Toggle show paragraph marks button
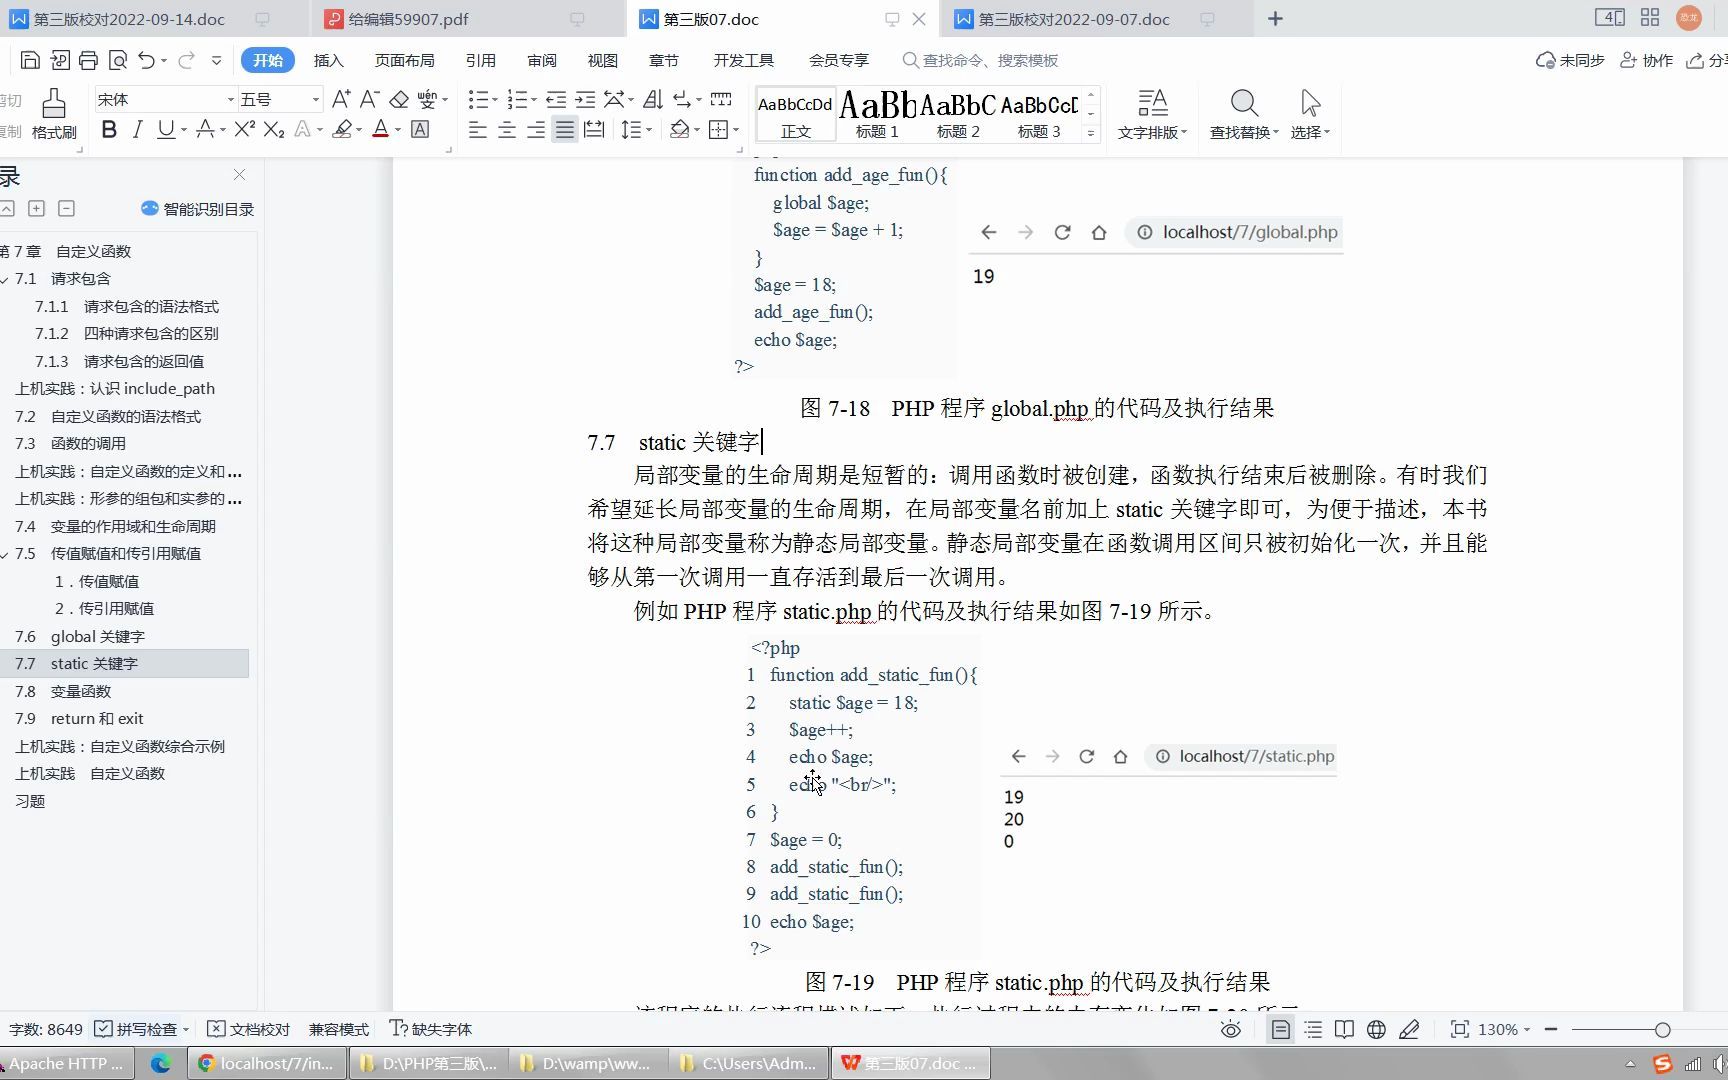The width and height of the screenshot is (1728, 1080). (x=682, y=99)
